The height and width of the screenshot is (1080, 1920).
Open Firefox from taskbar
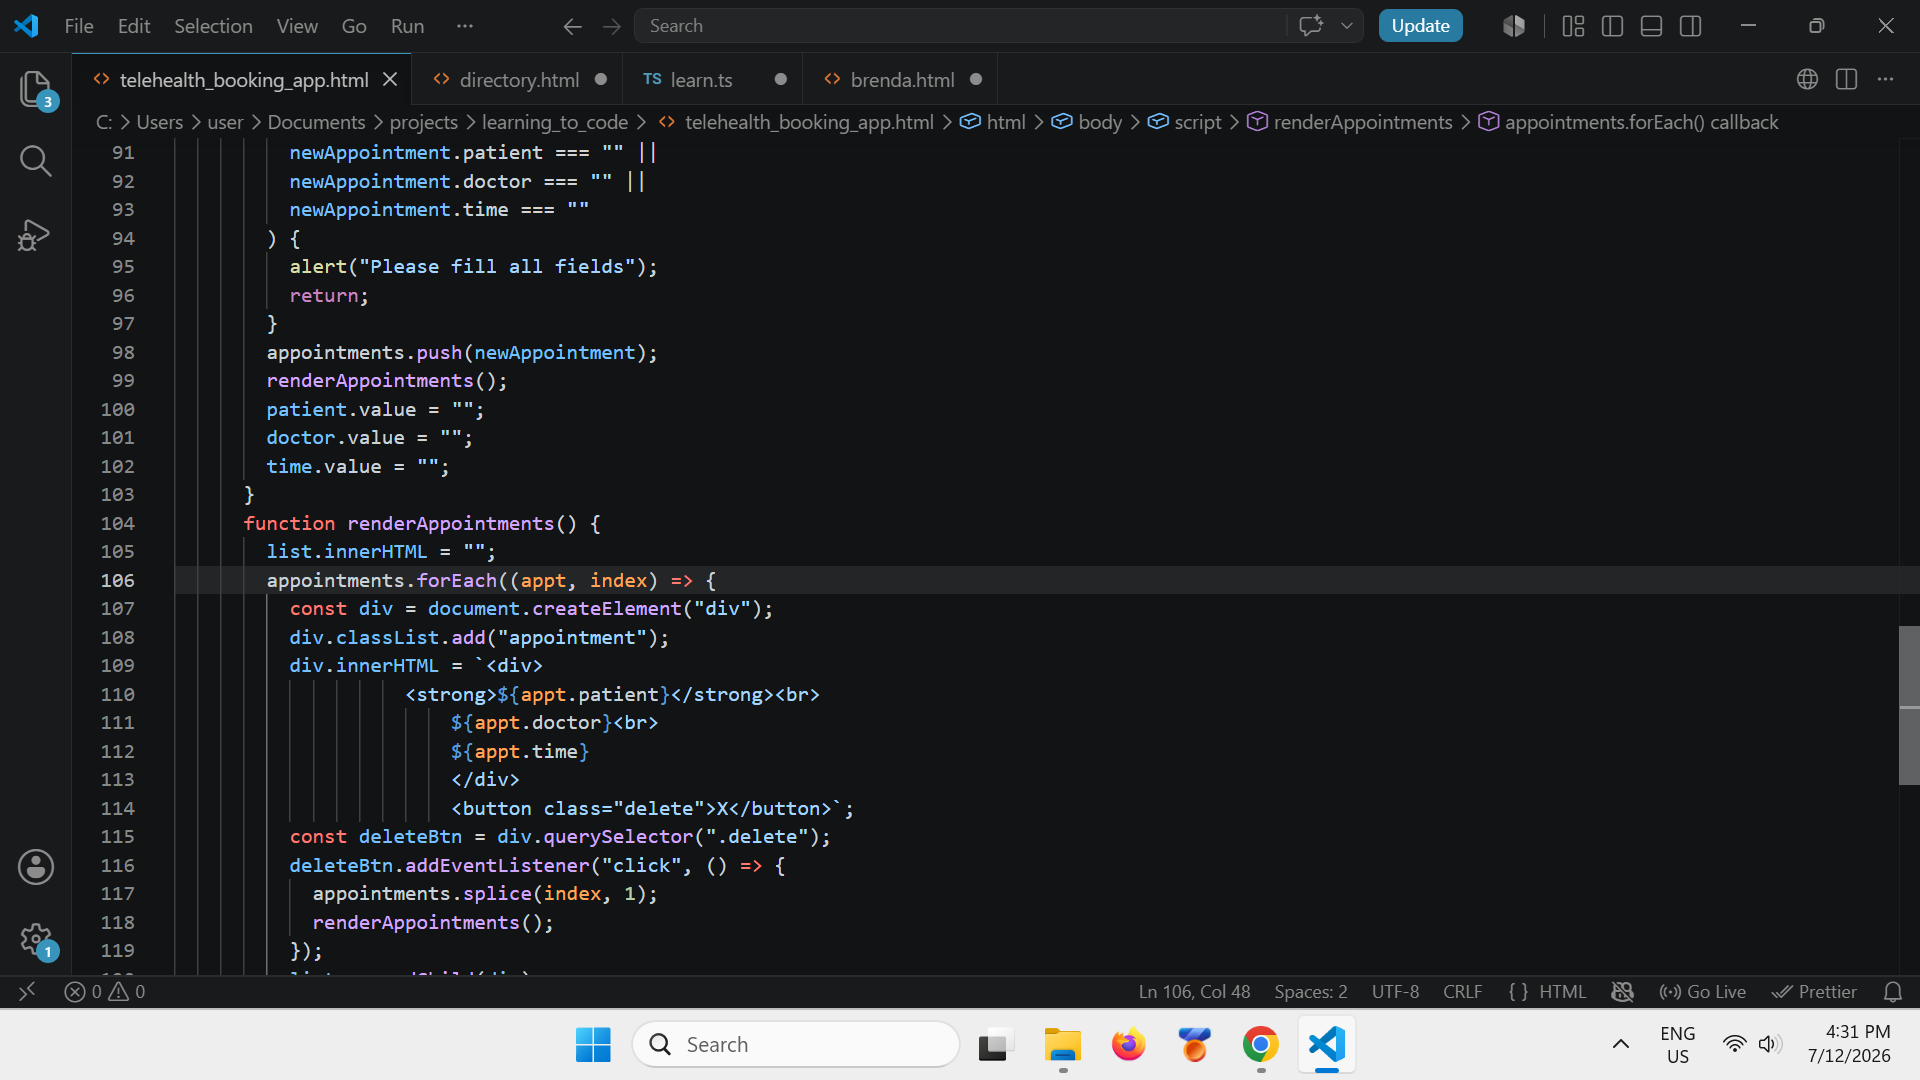(1128, 1045)
